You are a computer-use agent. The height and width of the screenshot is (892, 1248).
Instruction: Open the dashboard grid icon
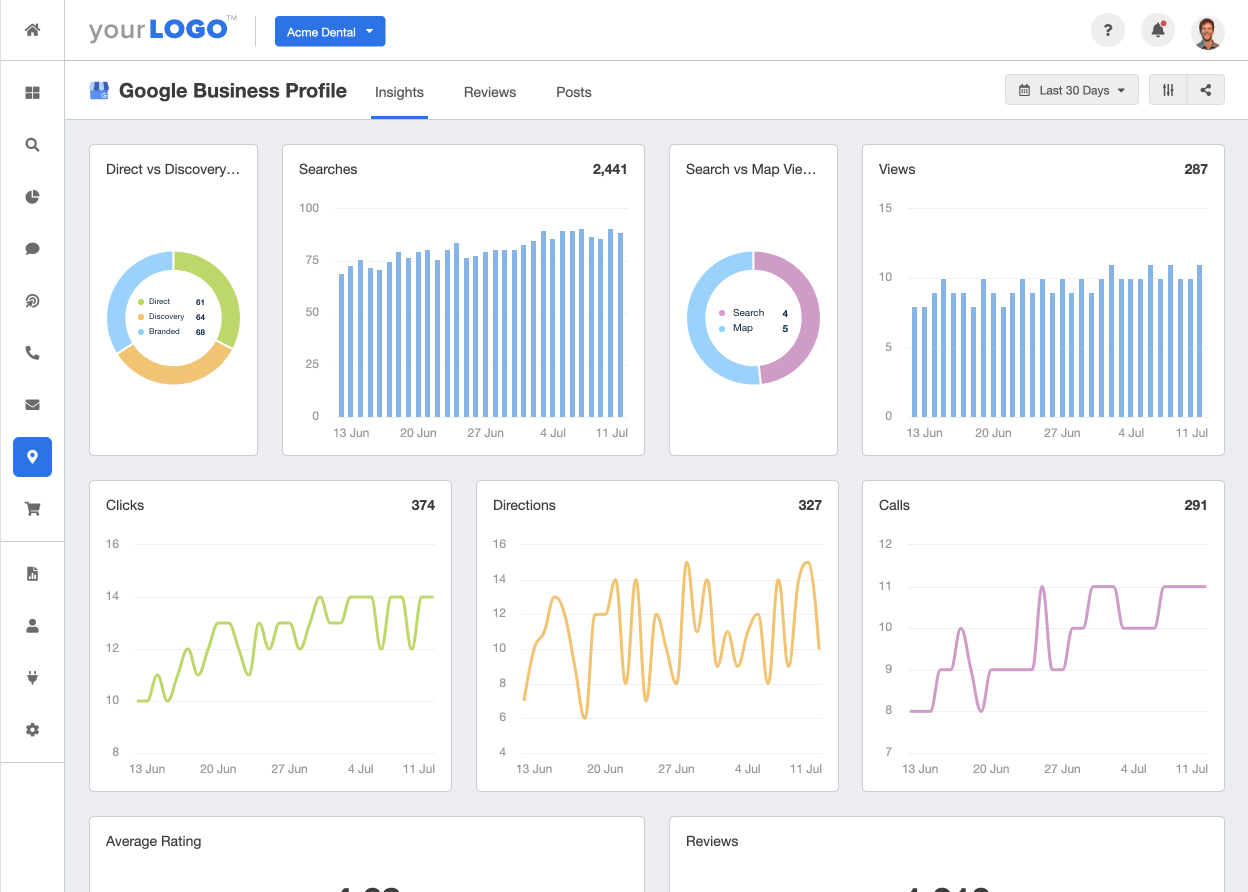pyautogui.click(x=32, y=93)
